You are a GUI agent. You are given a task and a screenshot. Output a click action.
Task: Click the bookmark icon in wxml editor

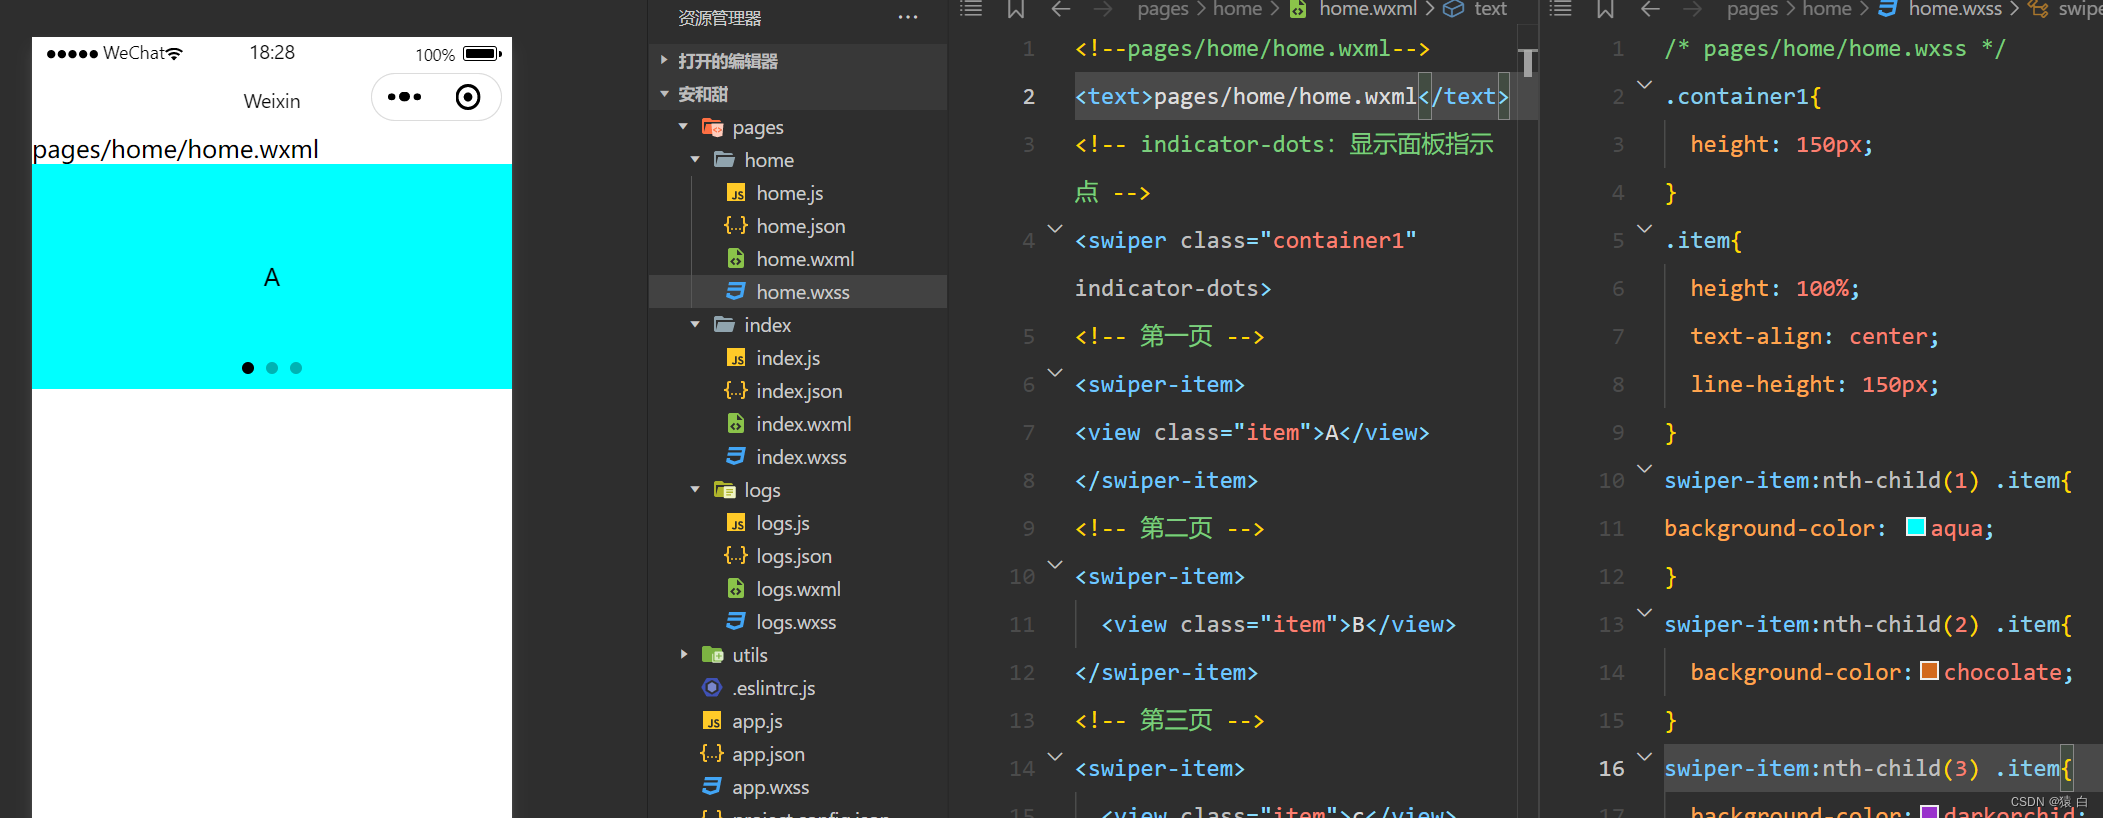click(1016, 9)
